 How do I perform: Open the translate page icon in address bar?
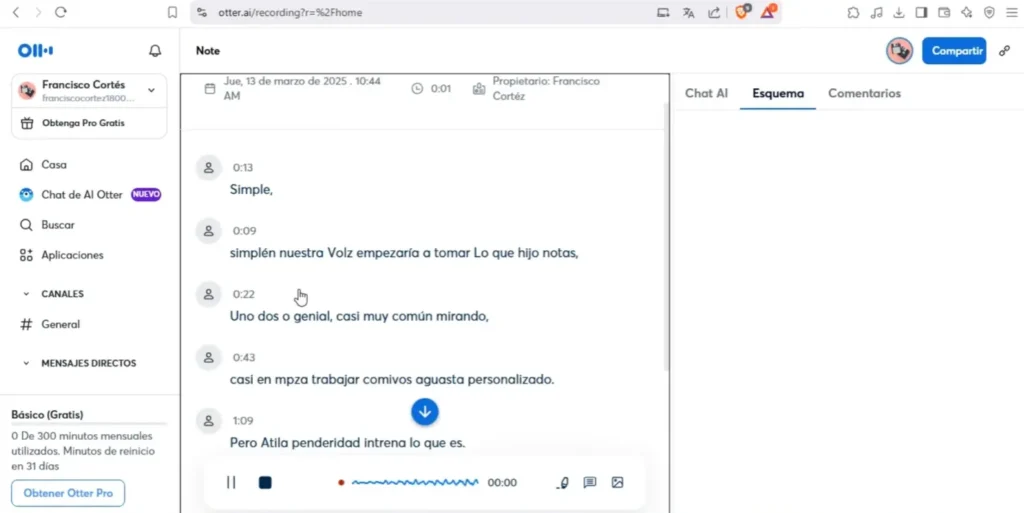coord(688,12)
